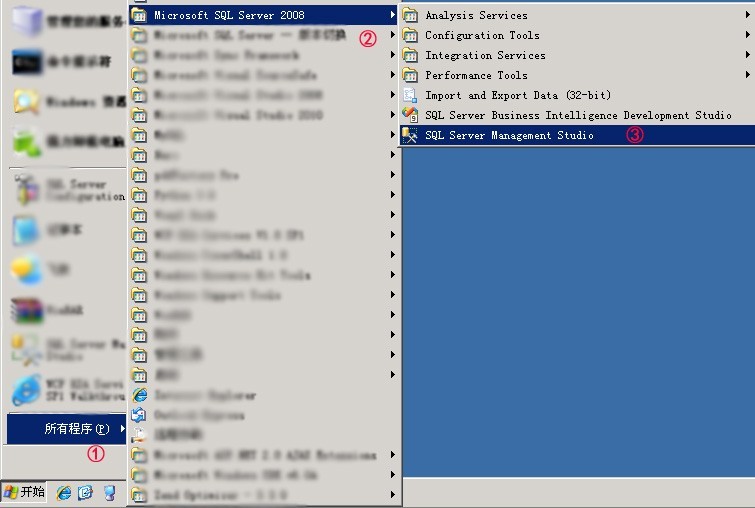
Task: Open SQL Server Management Studio
Action: pos(577,135)
